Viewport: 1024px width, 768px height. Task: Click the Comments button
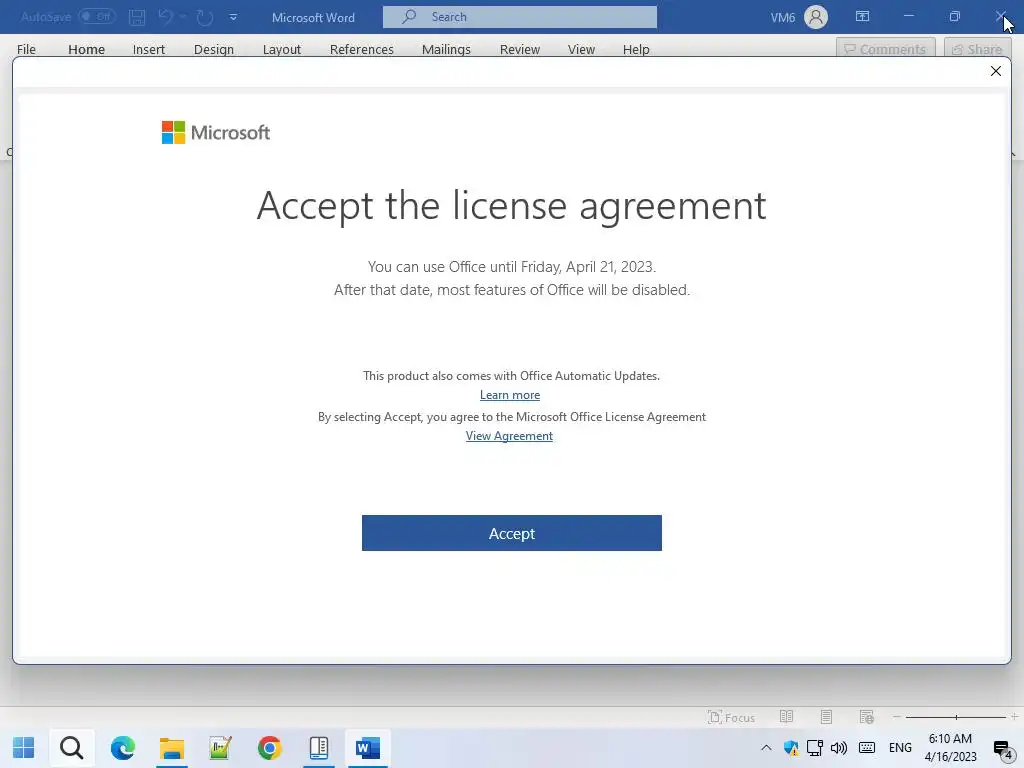click(886, 49)
